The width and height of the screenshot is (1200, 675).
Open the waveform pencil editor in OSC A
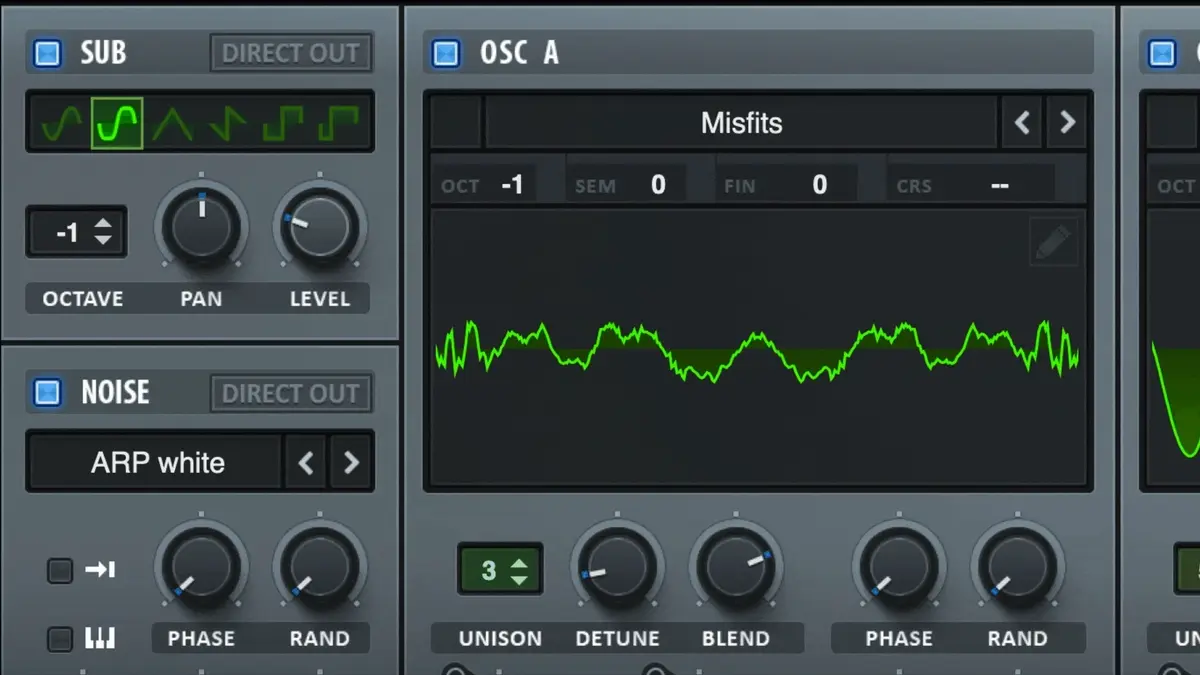(x=1054, y=241)
